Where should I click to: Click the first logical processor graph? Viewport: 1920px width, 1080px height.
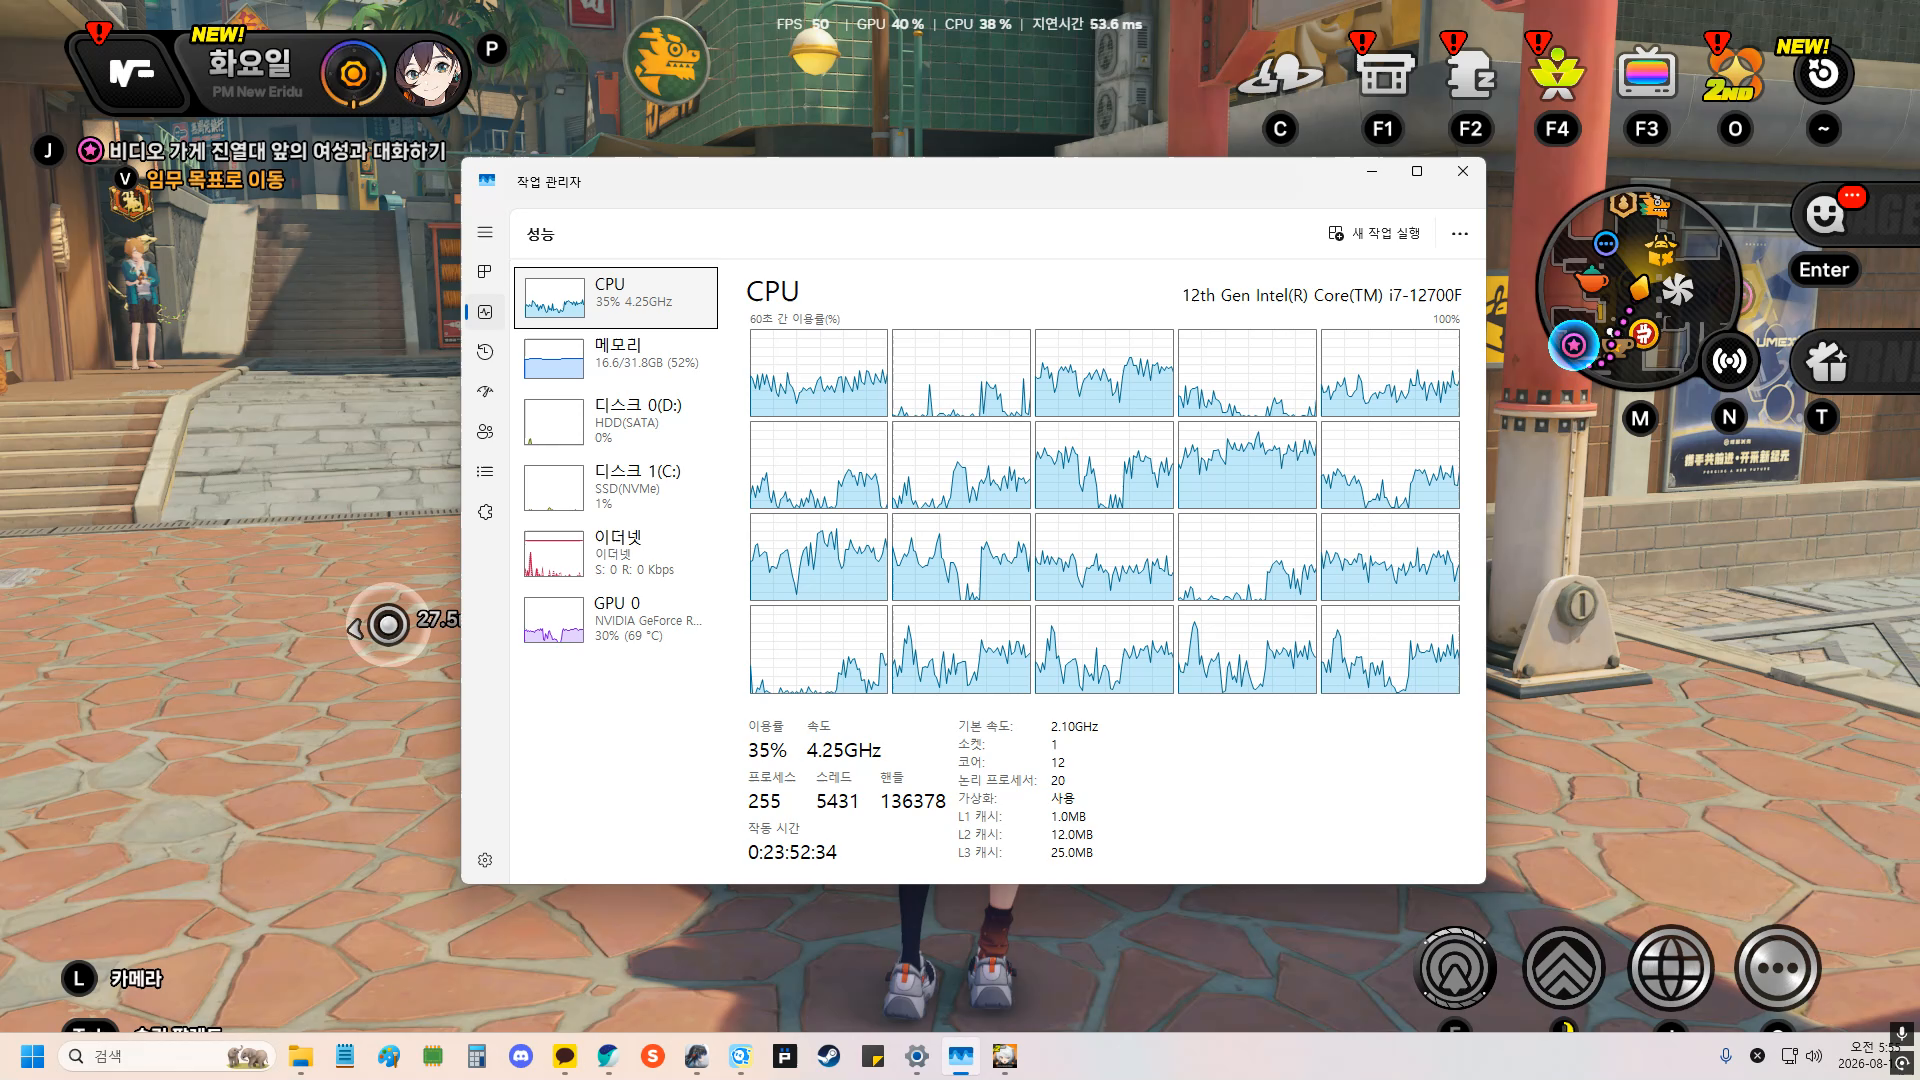819,373
